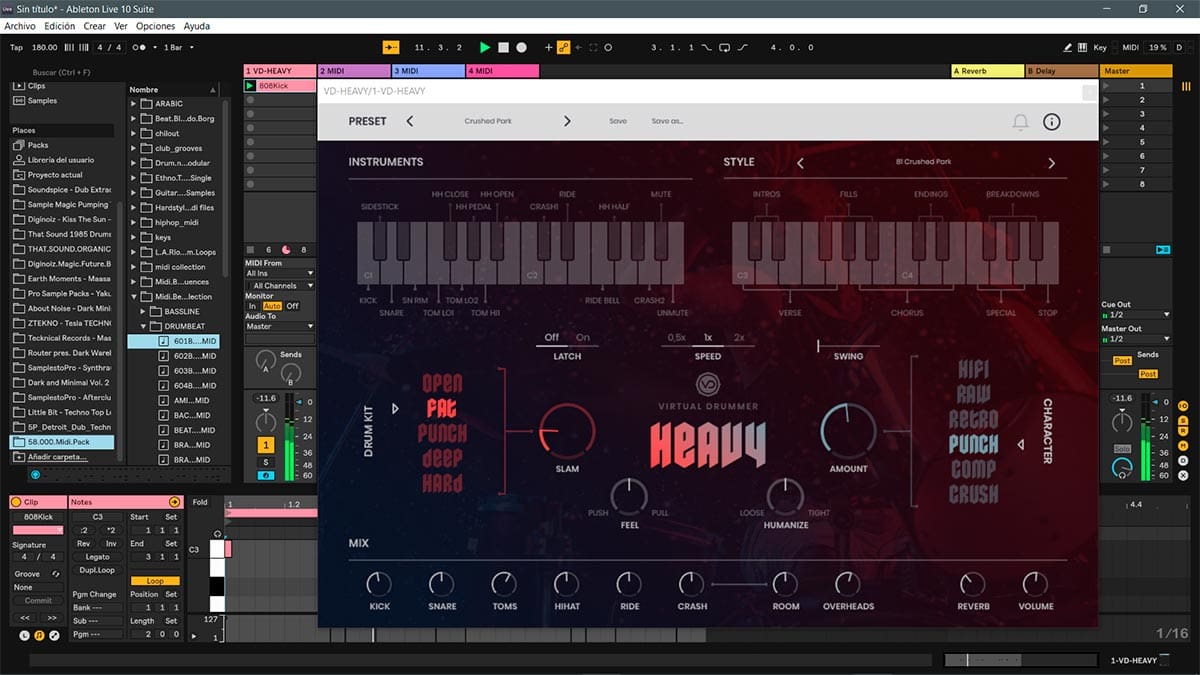Image resolution: width=1200 pixels, height=675 pixels.
Task: Open the All Channels dropdown
Action: 280,285
